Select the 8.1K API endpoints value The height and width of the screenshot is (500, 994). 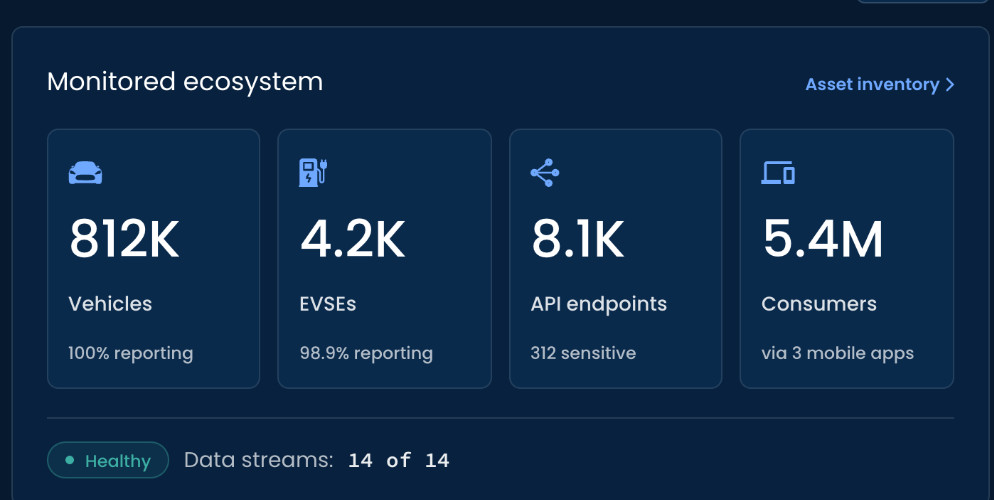coord(578,239)
